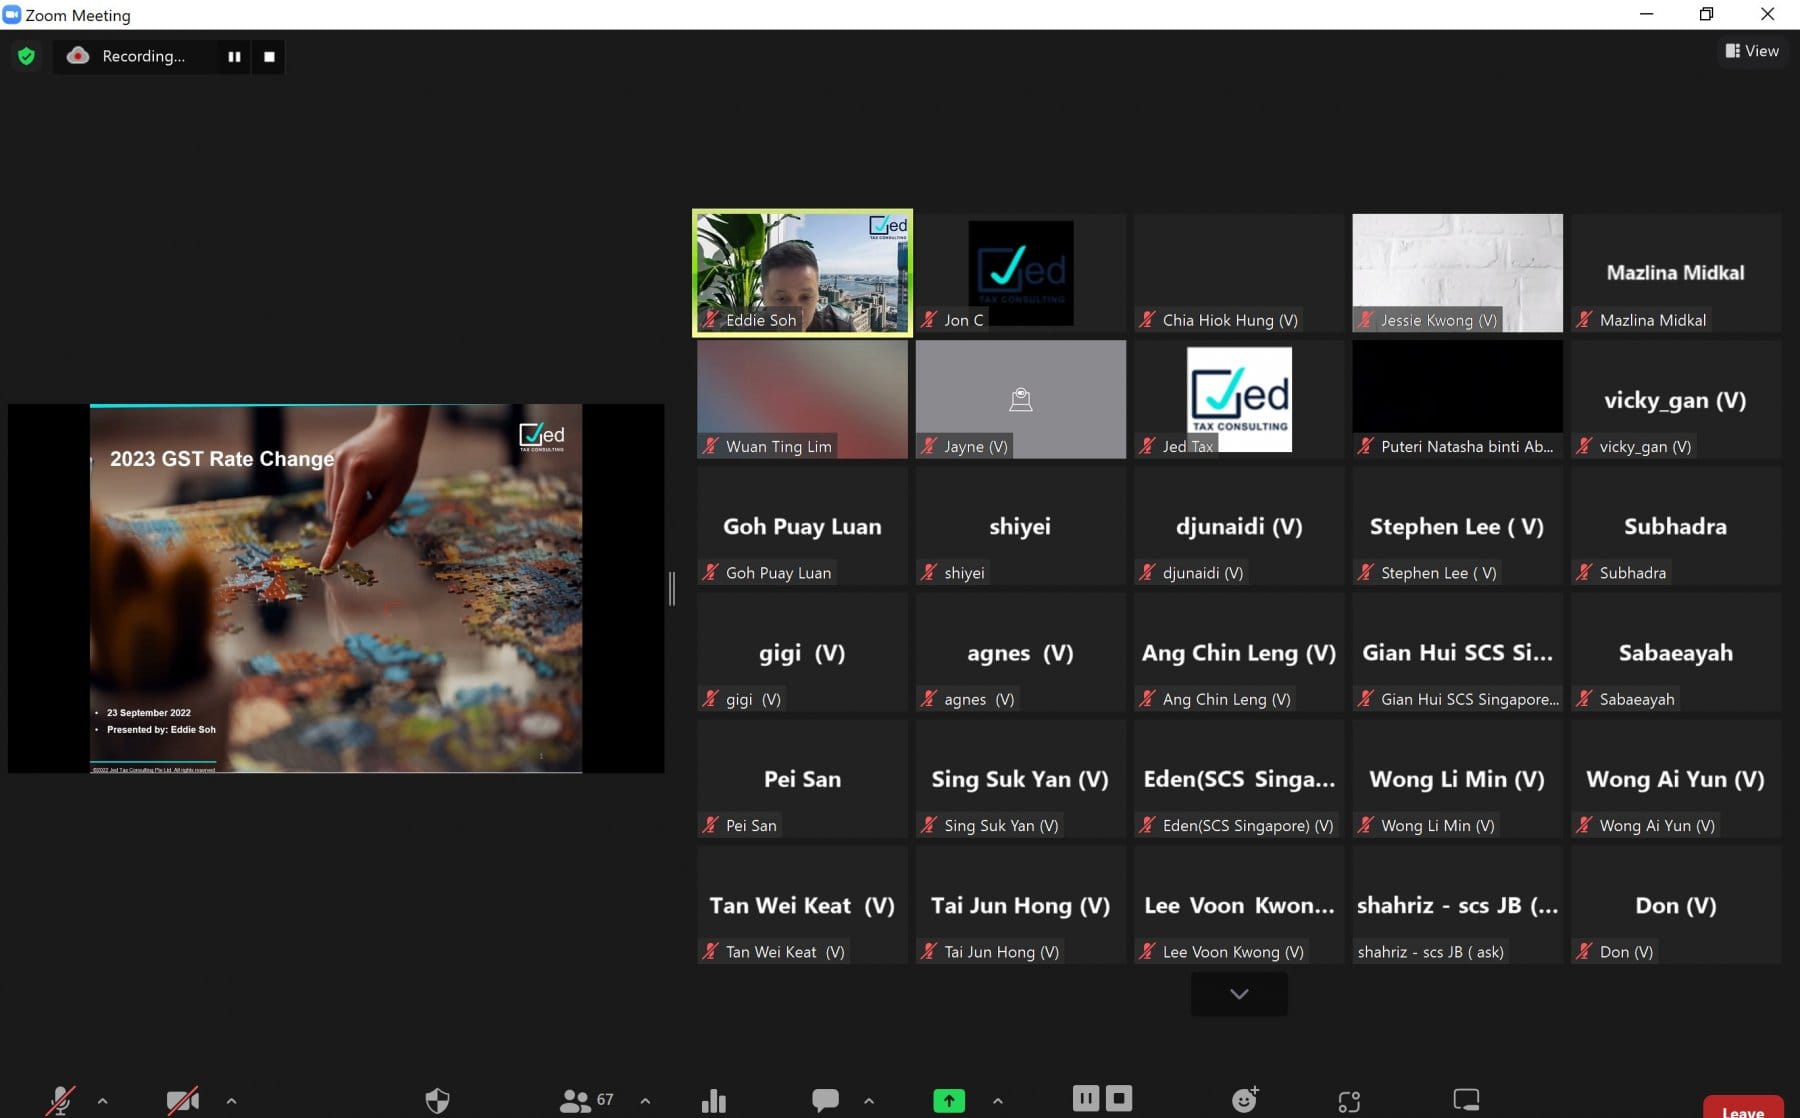Click the divider between slide and gallery
The image size is (1800, 1118).
pos(672,589)
